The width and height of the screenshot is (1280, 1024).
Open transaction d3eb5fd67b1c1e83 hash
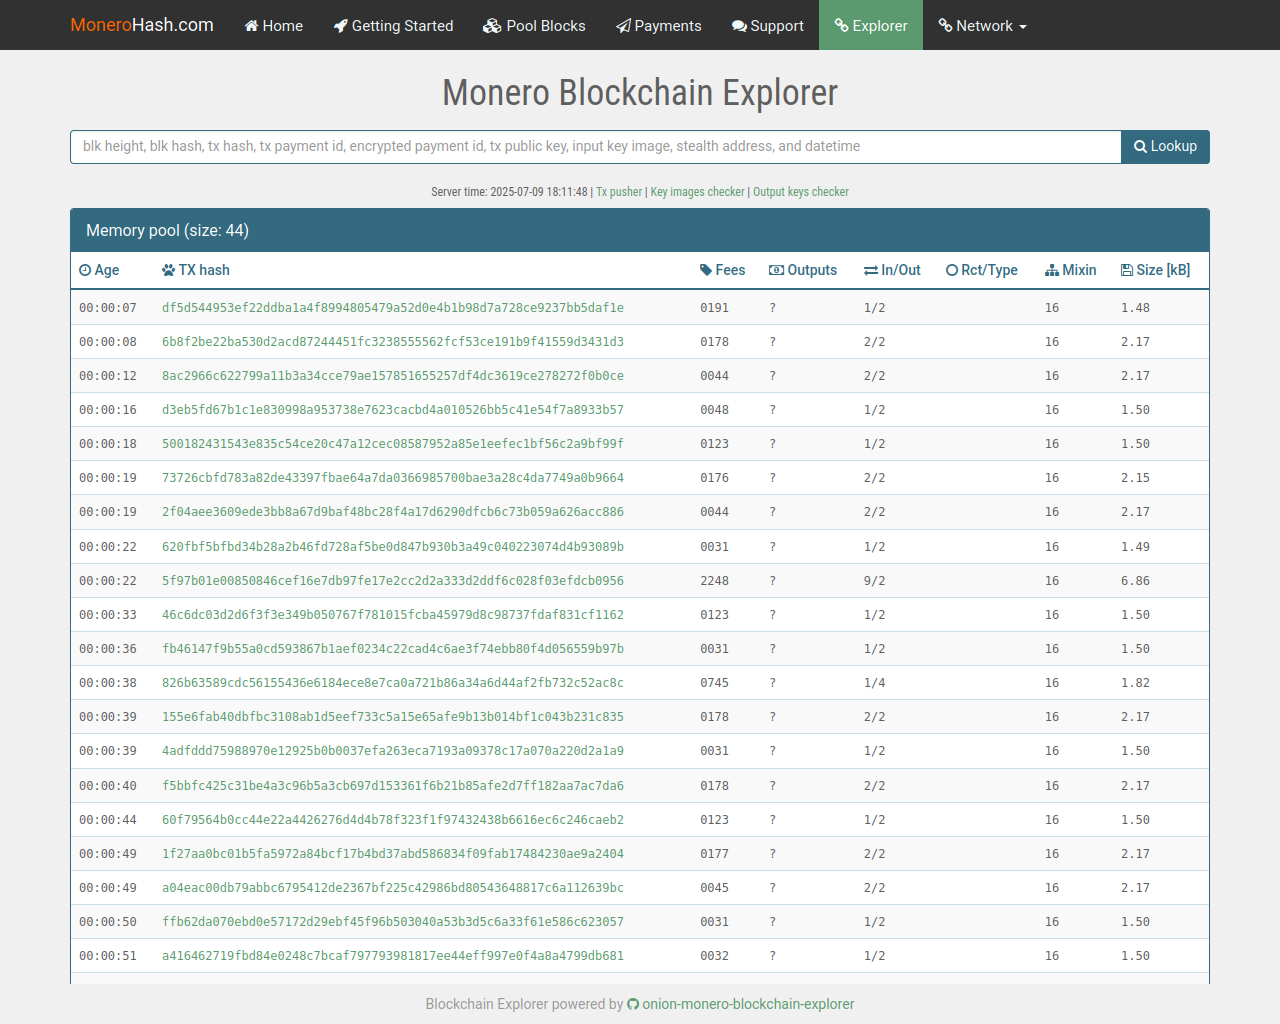tap(393, 410)
